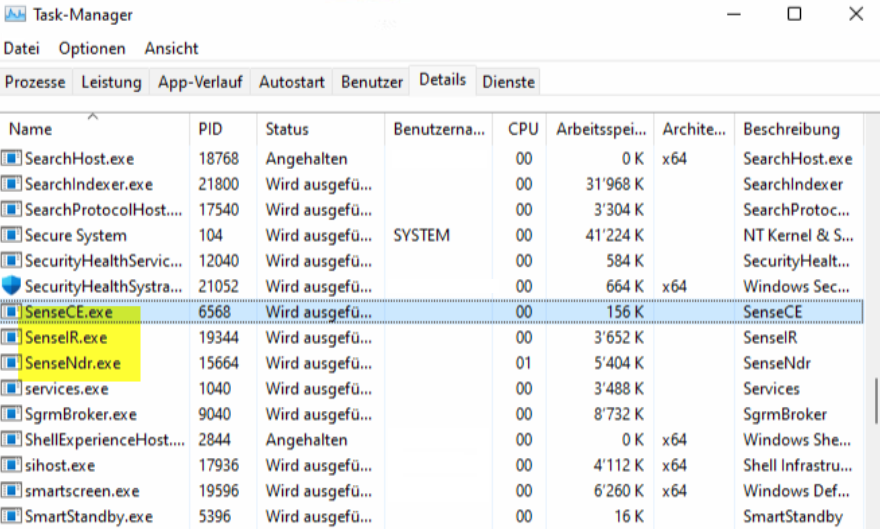Select the SmartStandby.exe name text
Viewport: 880px width, 529px height.
pyautogui.click(x=89, y=516)
